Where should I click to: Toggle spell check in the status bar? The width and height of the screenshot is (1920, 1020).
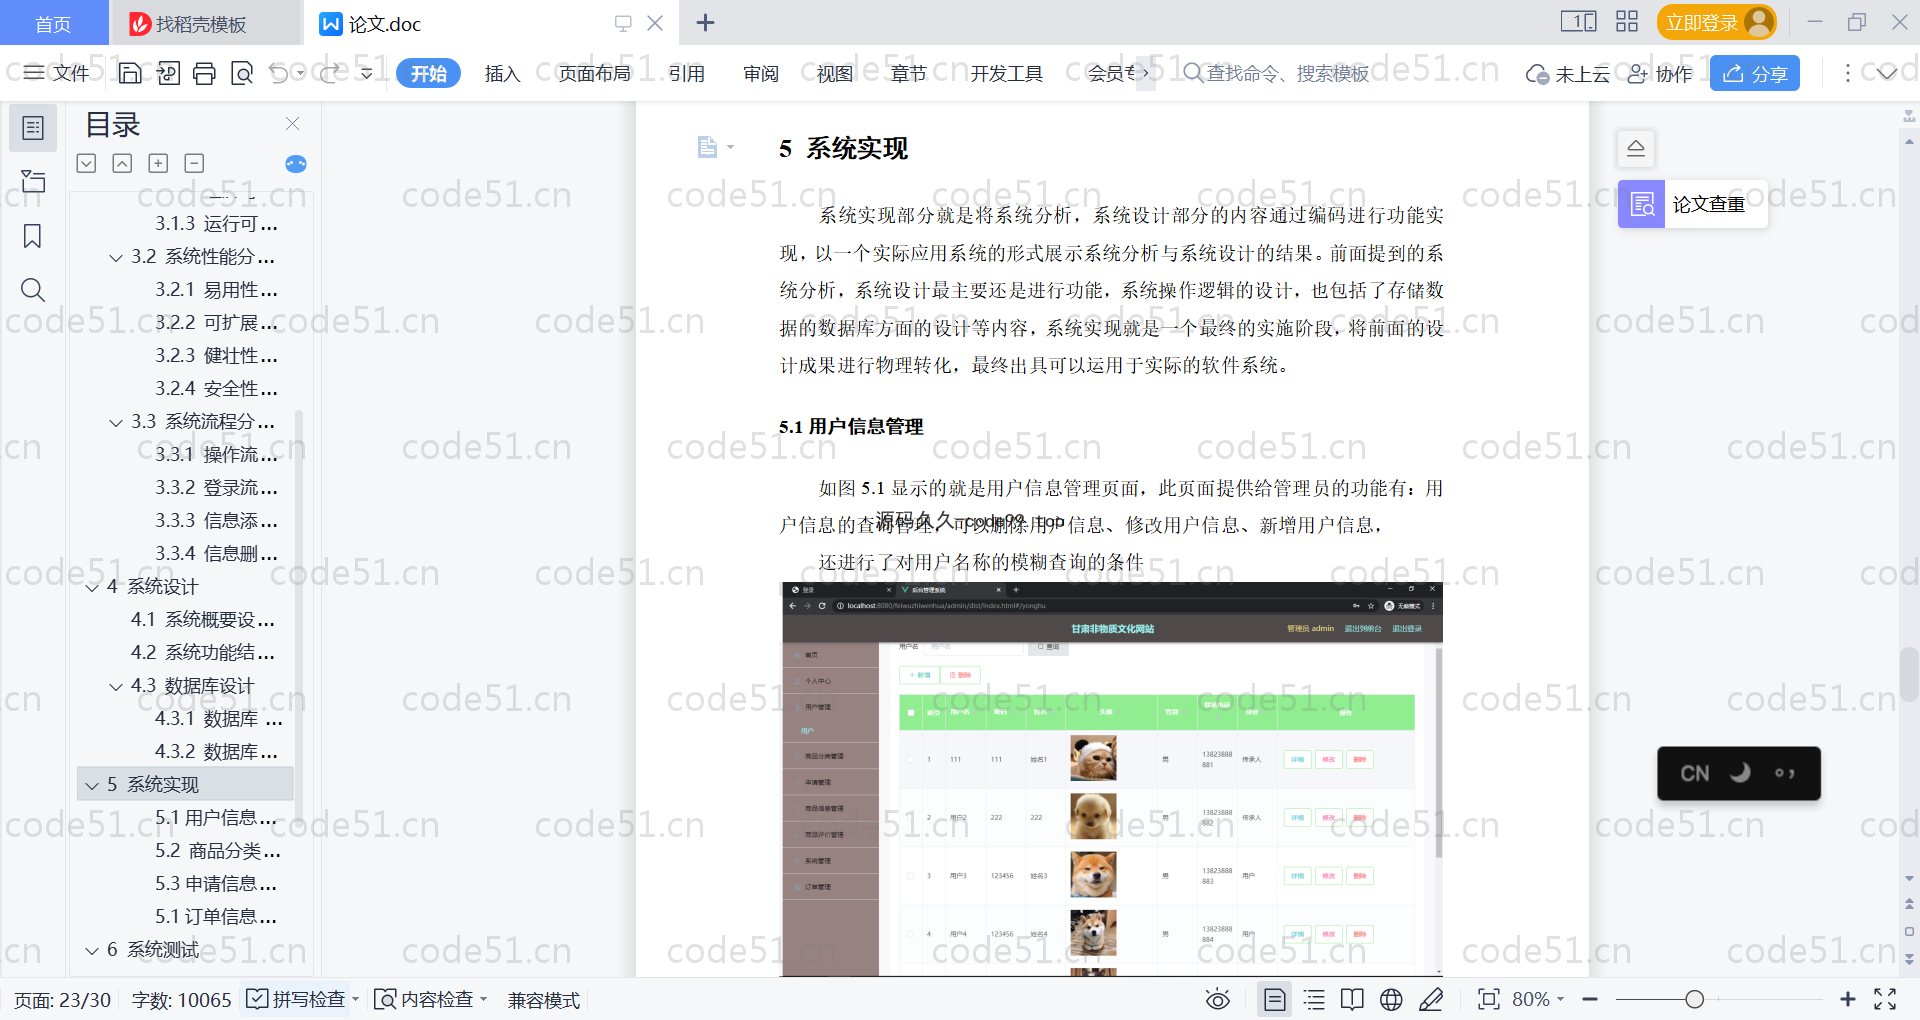[x=302, y=999]
